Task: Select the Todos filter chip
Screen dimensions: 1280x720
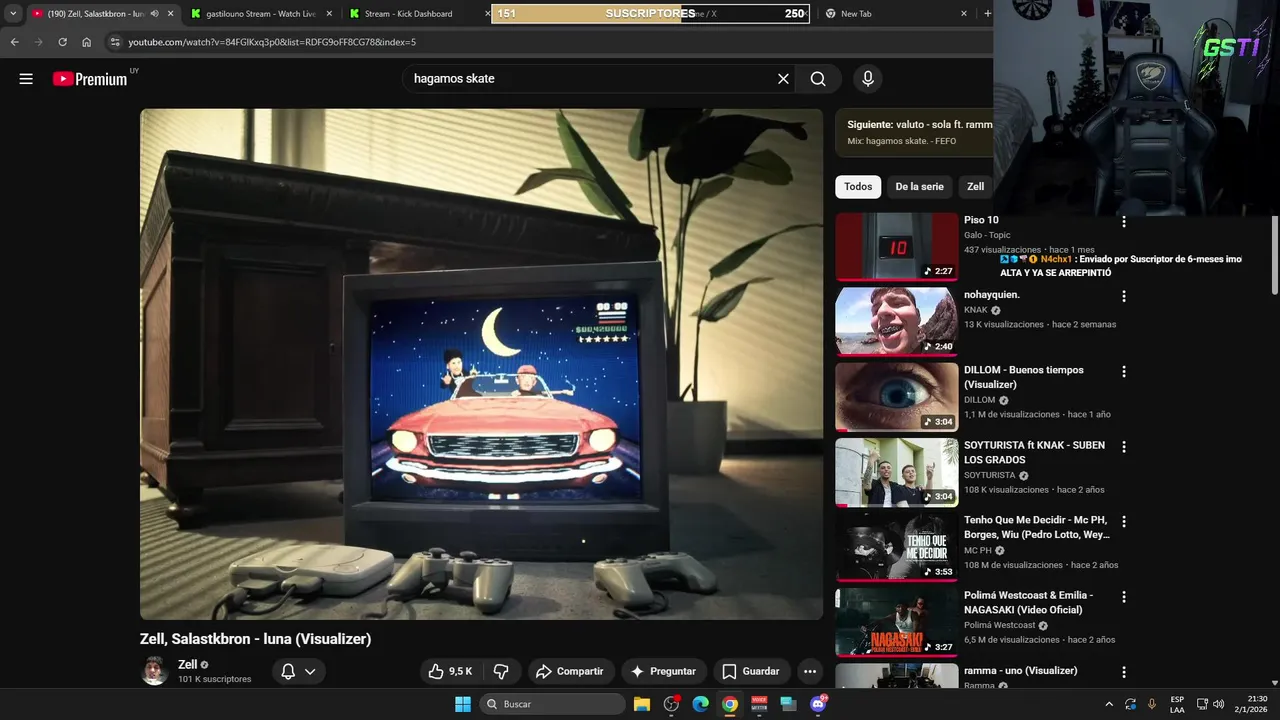Action: pyautogui.click(x=858, y=186)
